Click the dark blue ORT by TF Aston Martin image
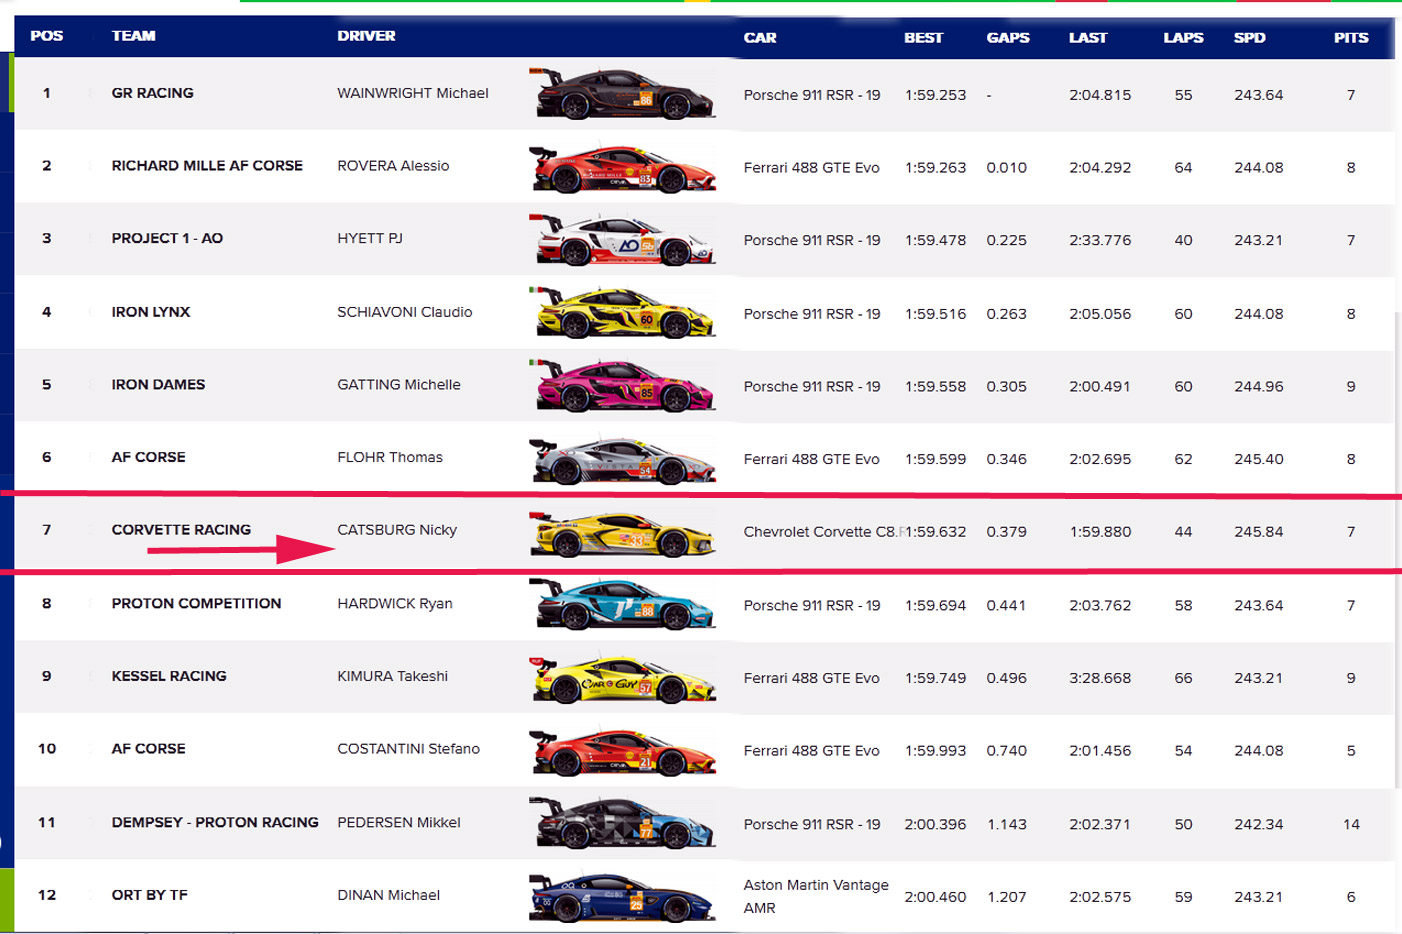1402x934 pixels. 622,897
